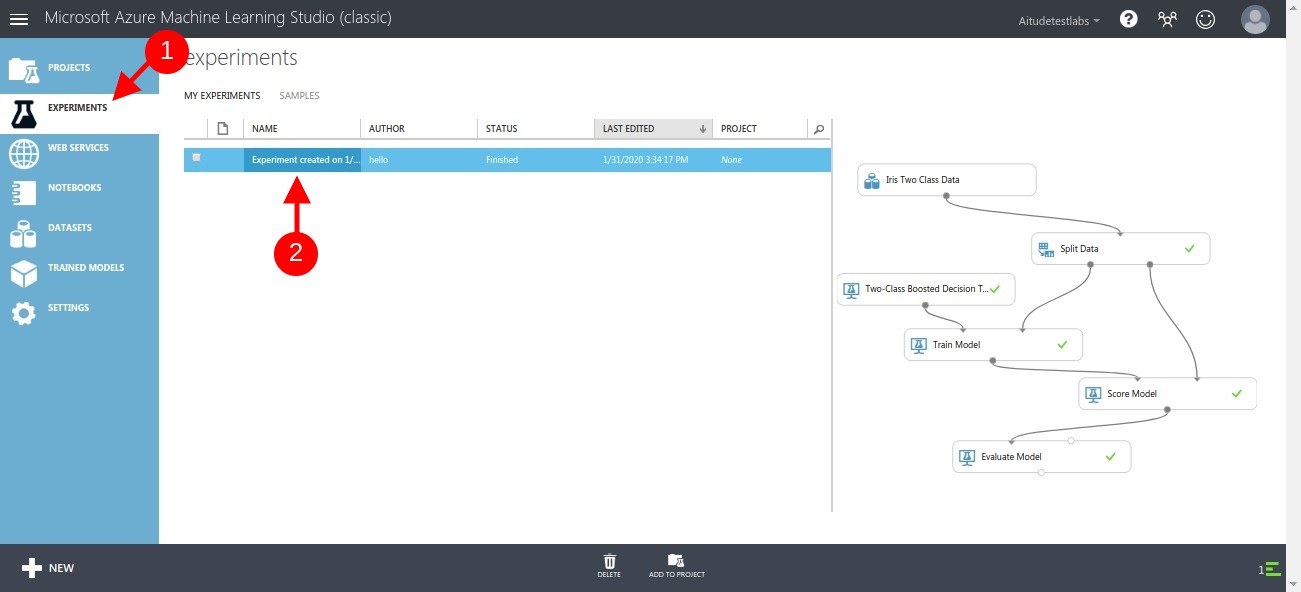Delete the selected experiment using the trash icon

pyautogui.click(x=609, y=565)
